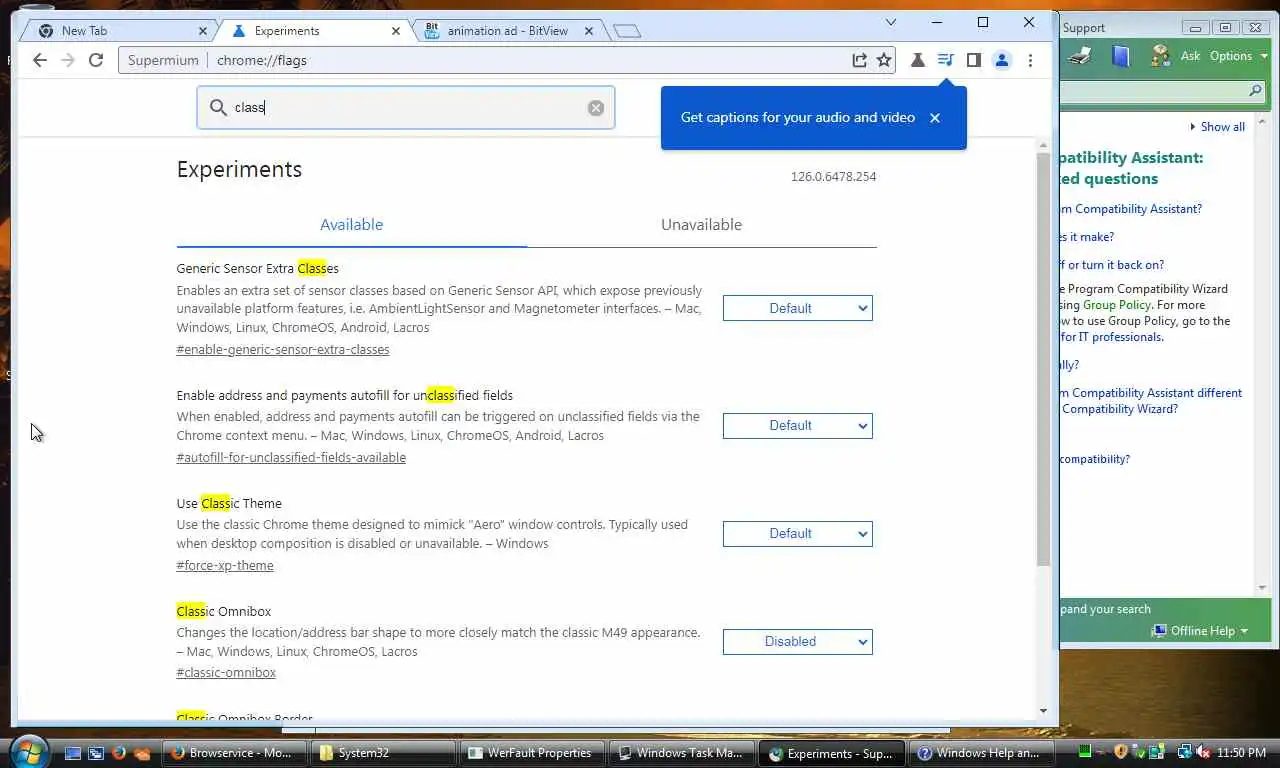Open the Options menu in Help window
This screenshot has height=768, width=1280.
coord(1238,56)
